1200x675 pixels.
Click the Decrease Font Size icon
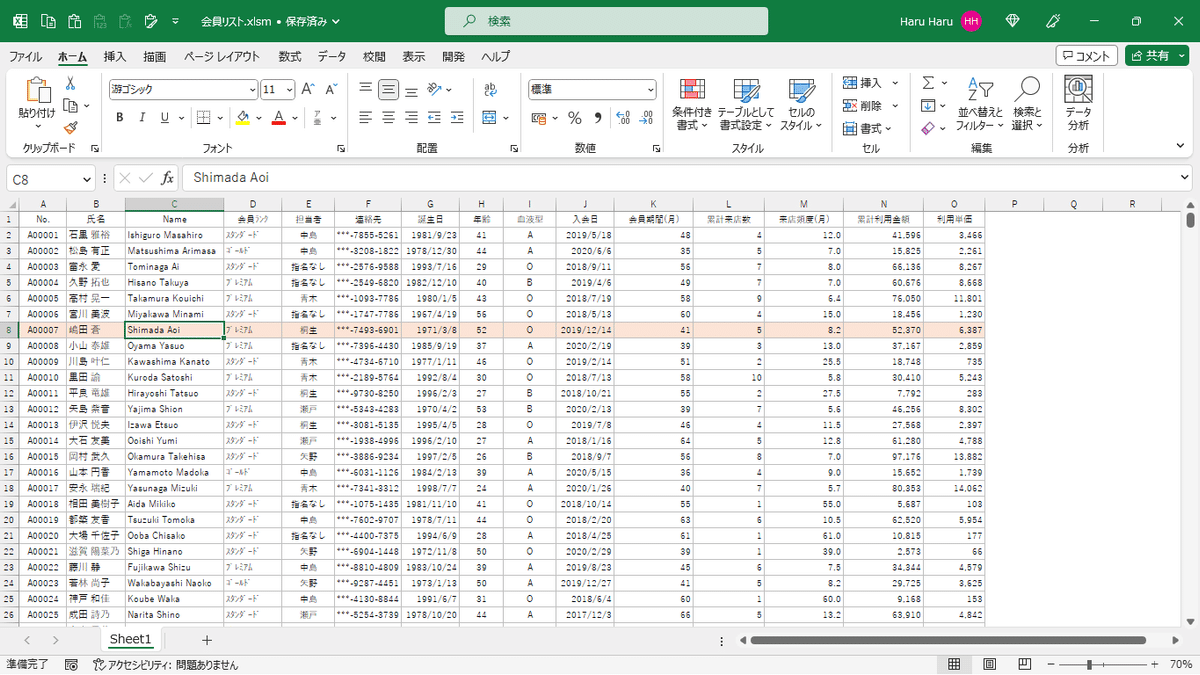click(329, 89)
